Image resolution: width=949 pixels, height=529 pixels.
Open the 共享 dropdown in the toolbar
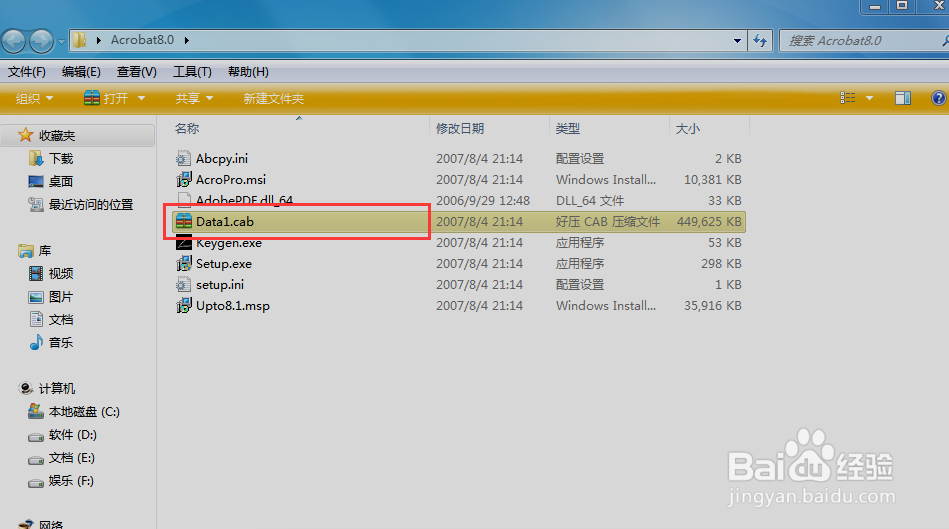[x=194, y=99]
